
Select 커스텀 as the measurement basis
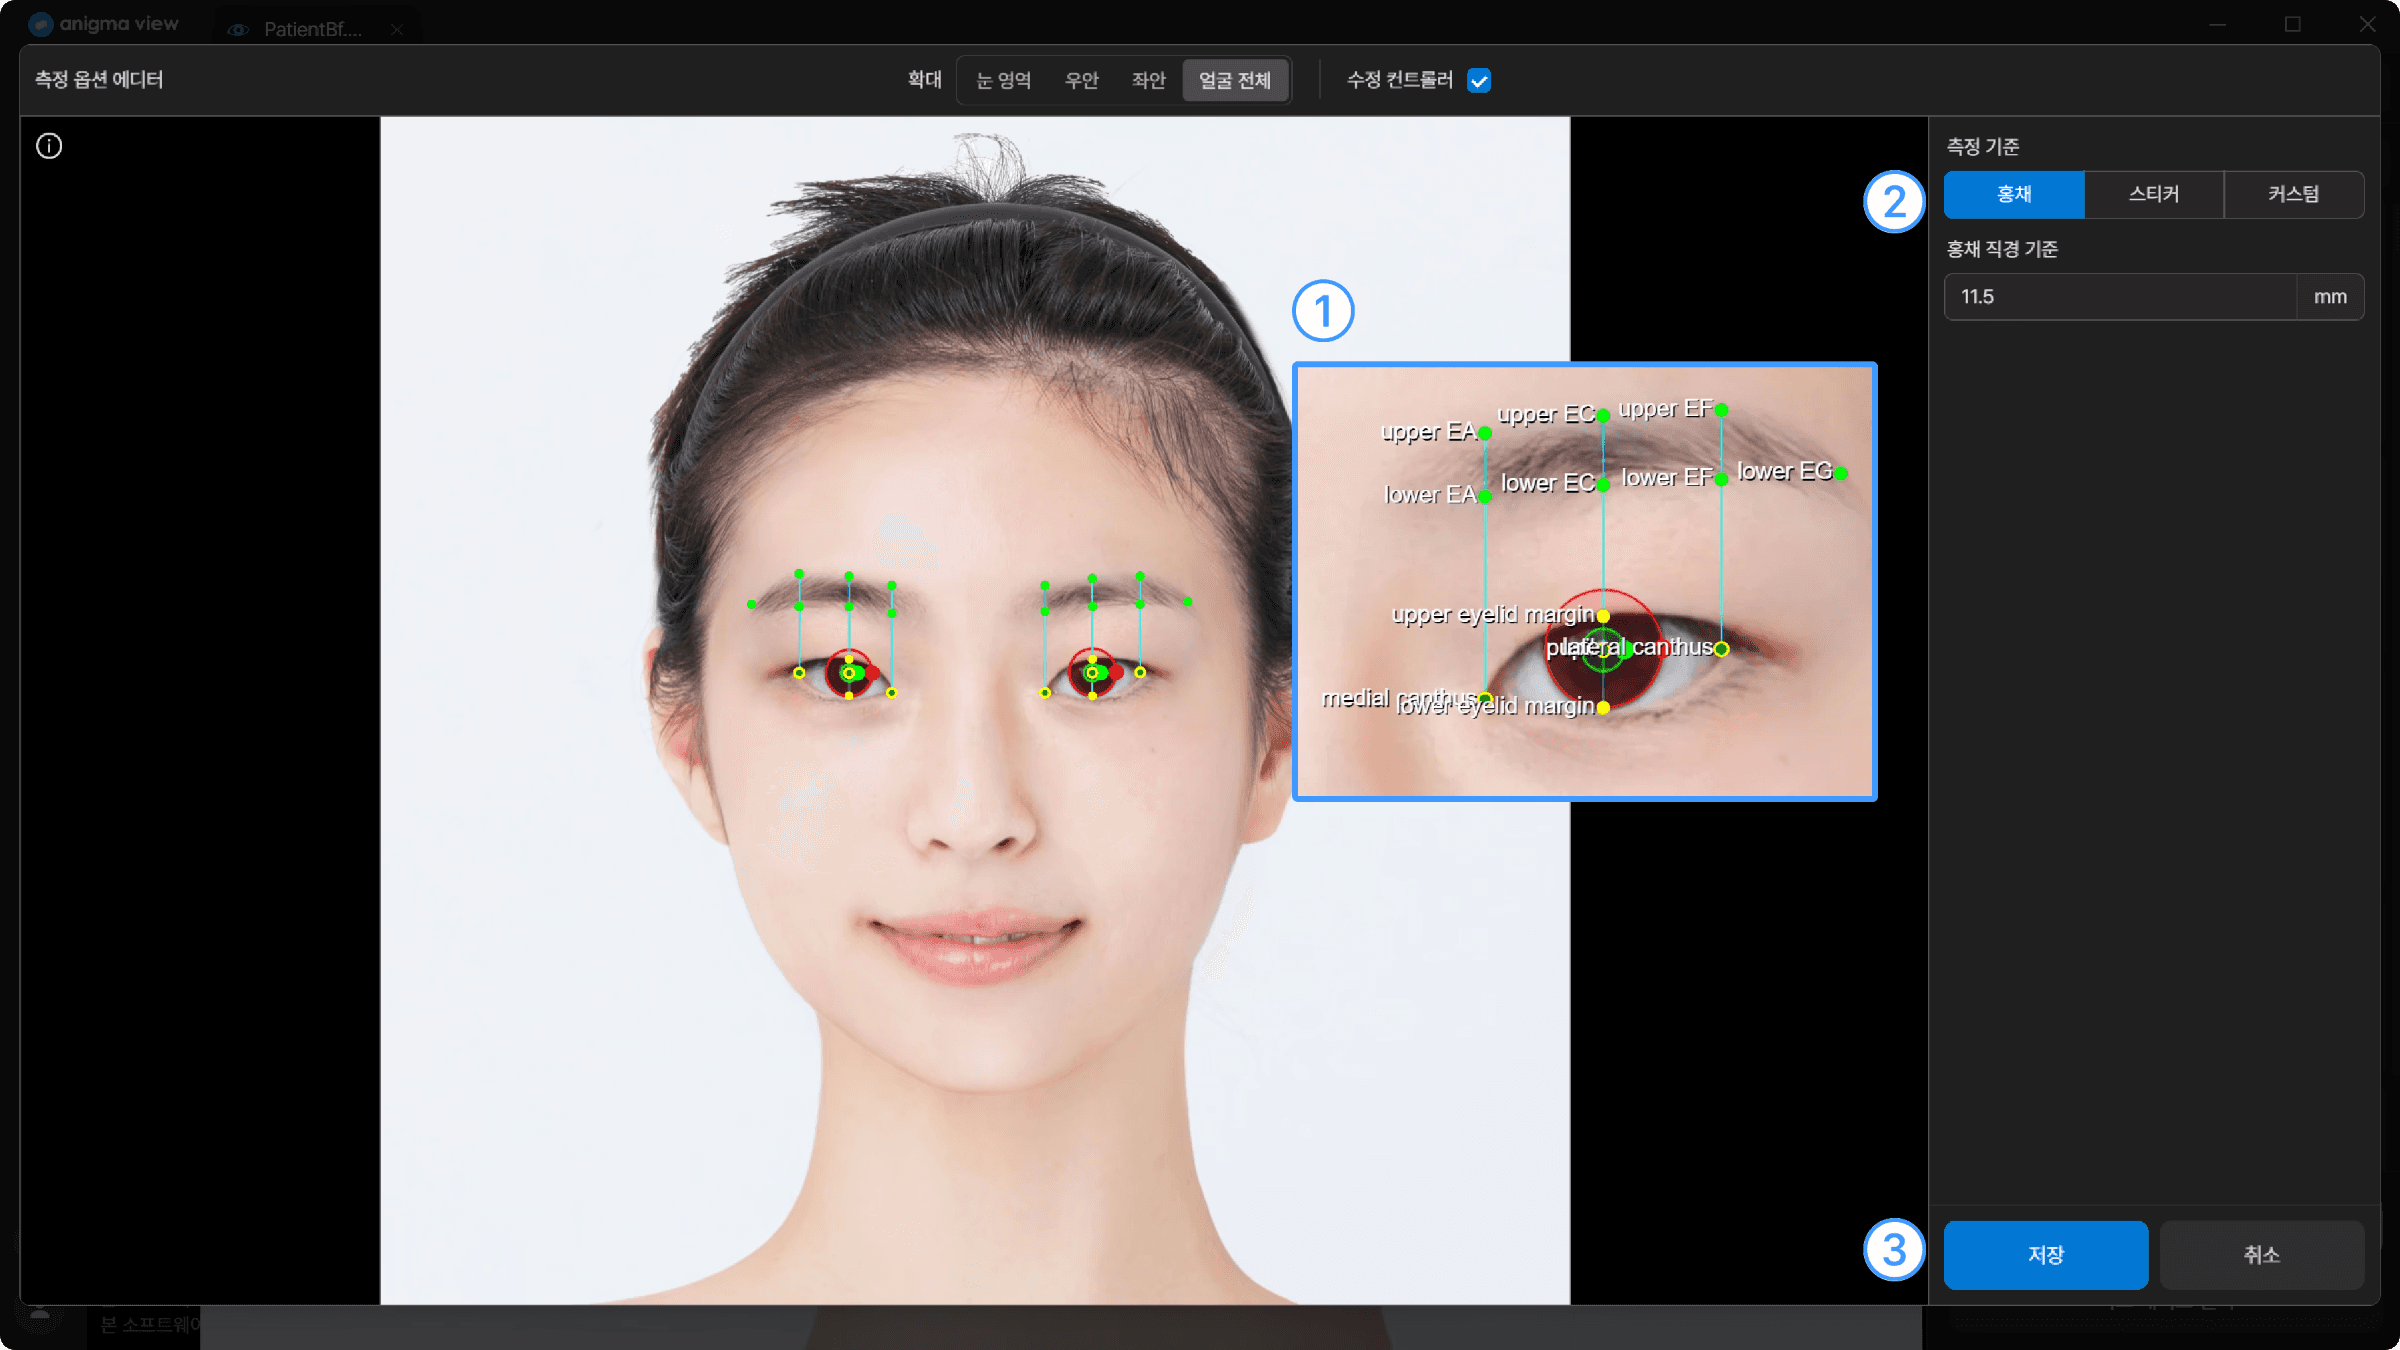click(x=2294, y=194)
